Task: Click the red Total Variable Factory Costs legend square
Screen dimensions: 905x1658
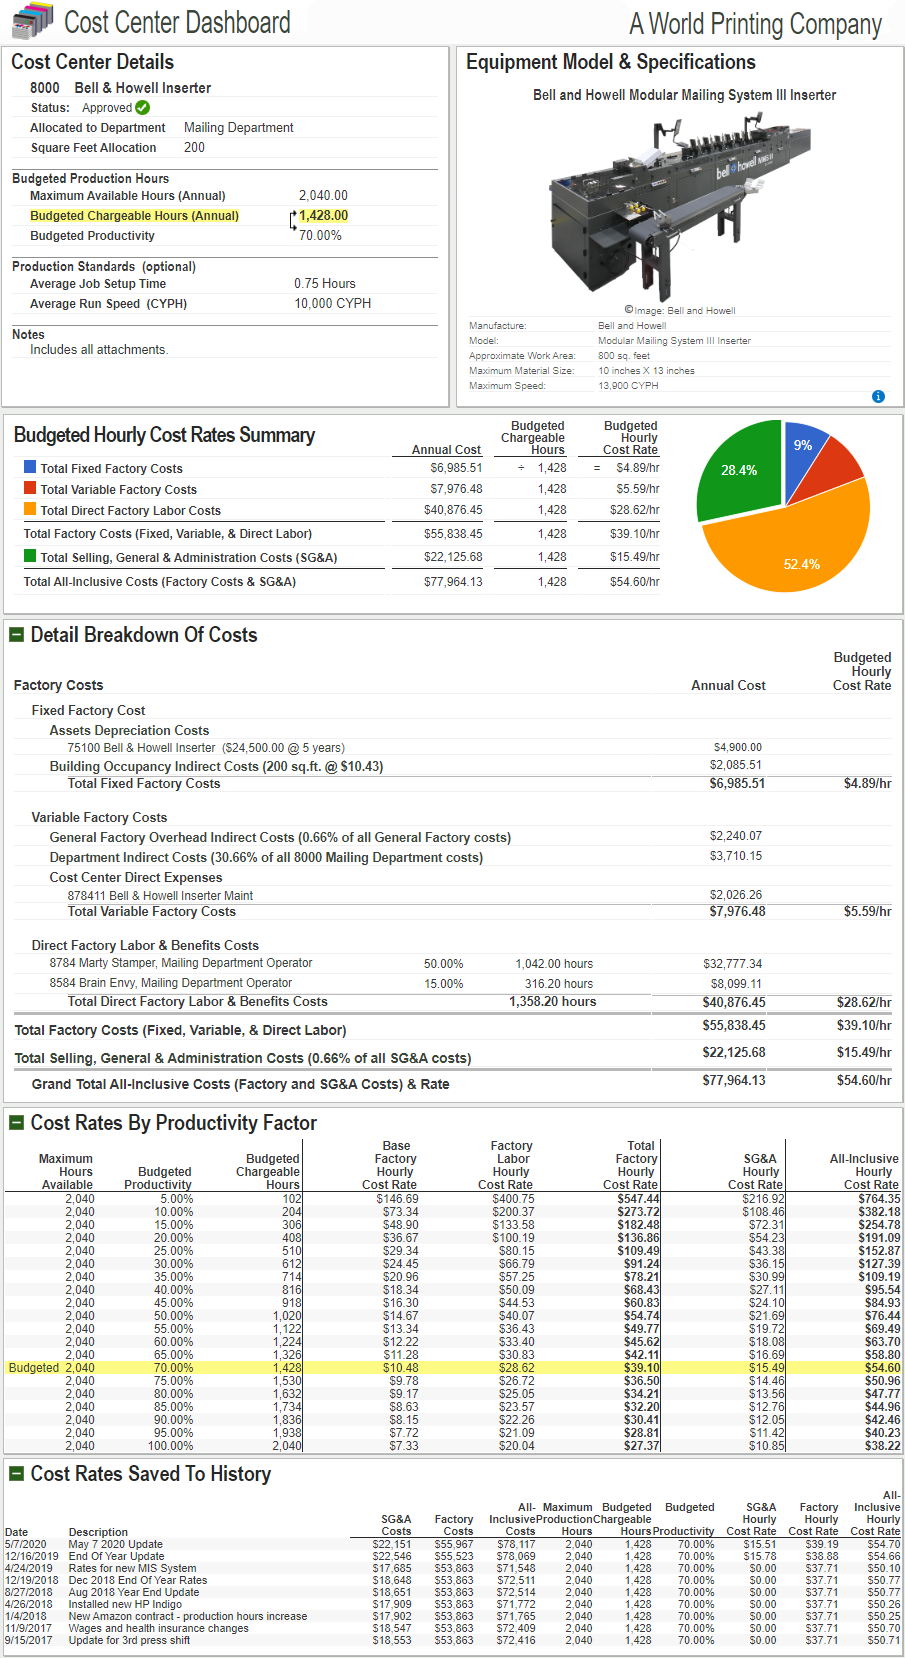Action: [x=30, y=488]
